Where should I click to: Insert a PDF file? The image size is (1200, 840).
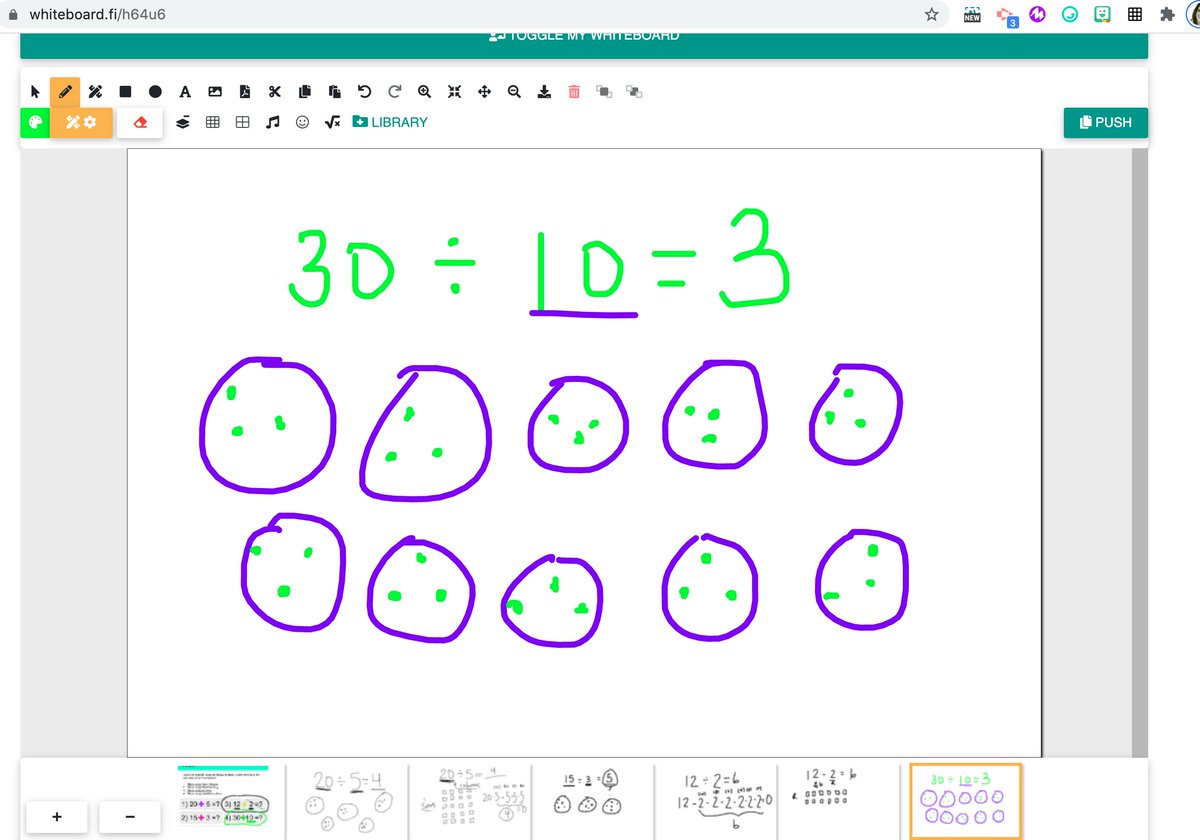[x=245, y=91]
